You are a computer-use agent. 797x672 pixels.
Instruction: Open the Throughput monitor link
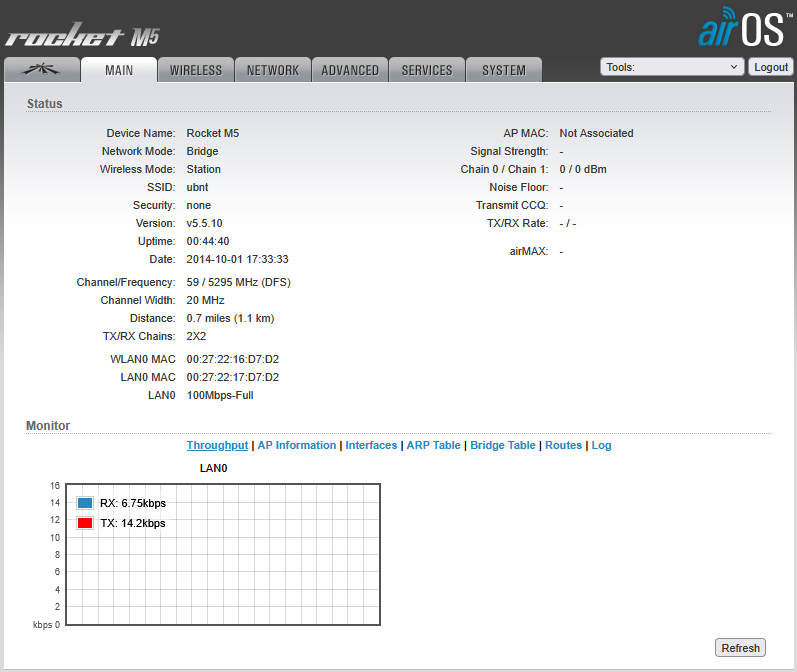click(x=217, y=445)
